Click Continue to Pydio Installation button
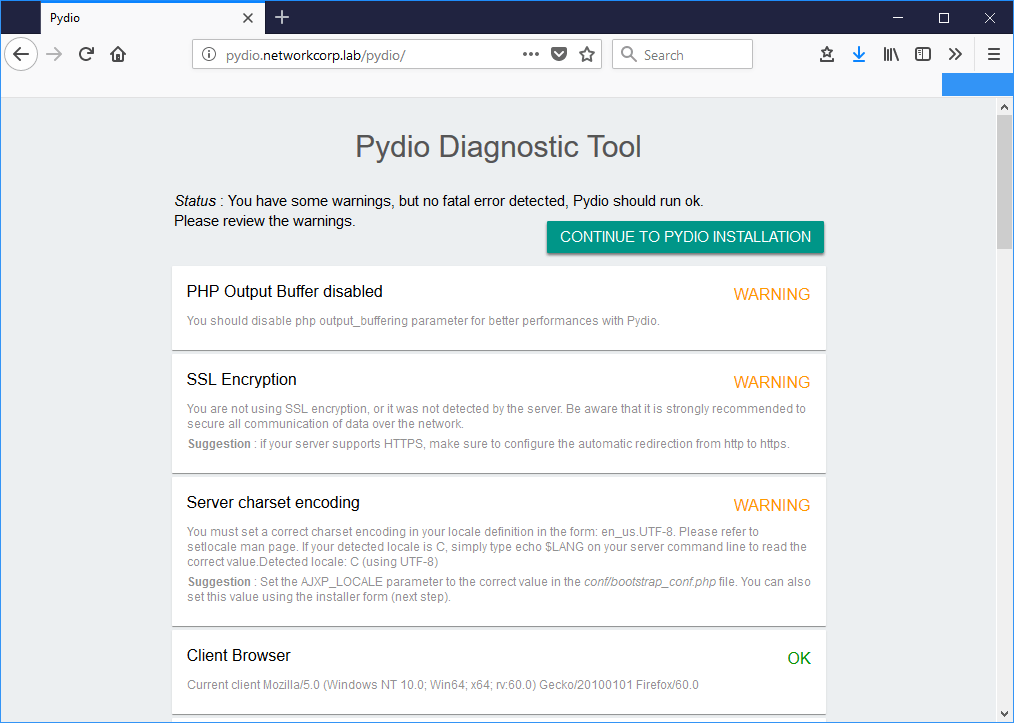Viewport: 1014px width, 723px height. 685,237
